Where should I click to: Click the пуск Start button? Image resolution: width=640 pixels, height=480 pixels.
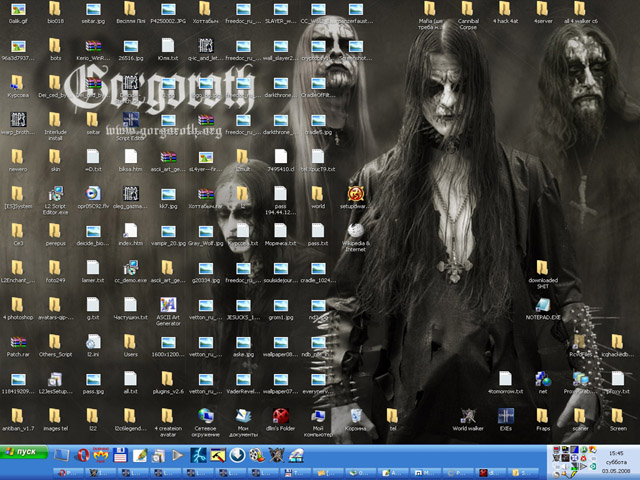(24, 452)
